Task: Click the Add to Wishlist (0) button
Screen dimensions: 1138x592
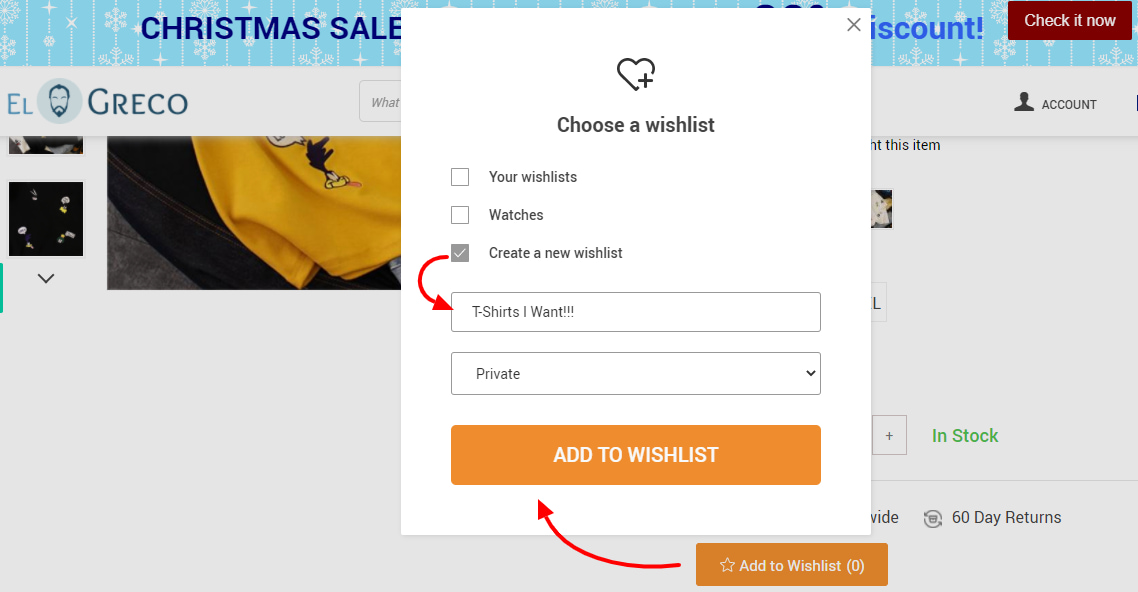Action: (792, 565)
